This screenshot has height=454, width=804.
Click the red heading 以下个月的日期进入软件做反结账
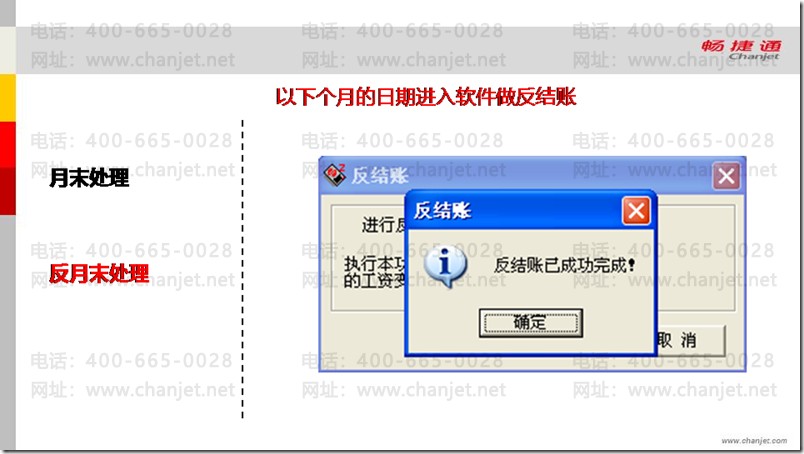pos(426,96)
